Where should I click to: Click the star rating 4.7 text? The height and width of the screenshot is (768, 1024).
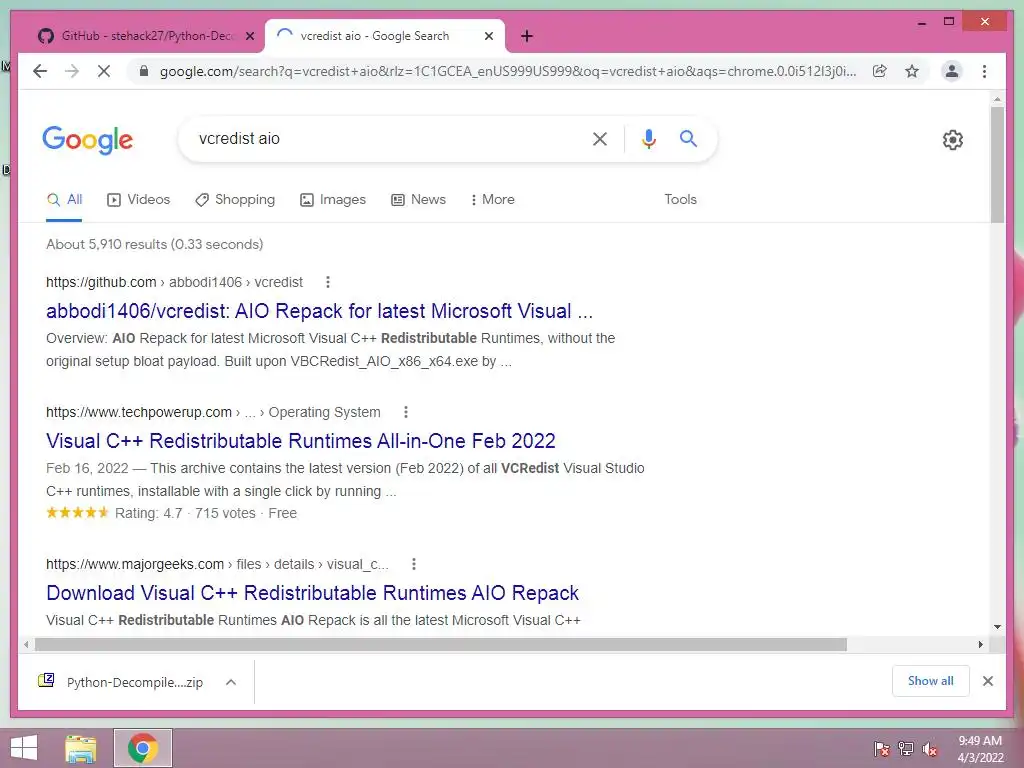point(149,513)
